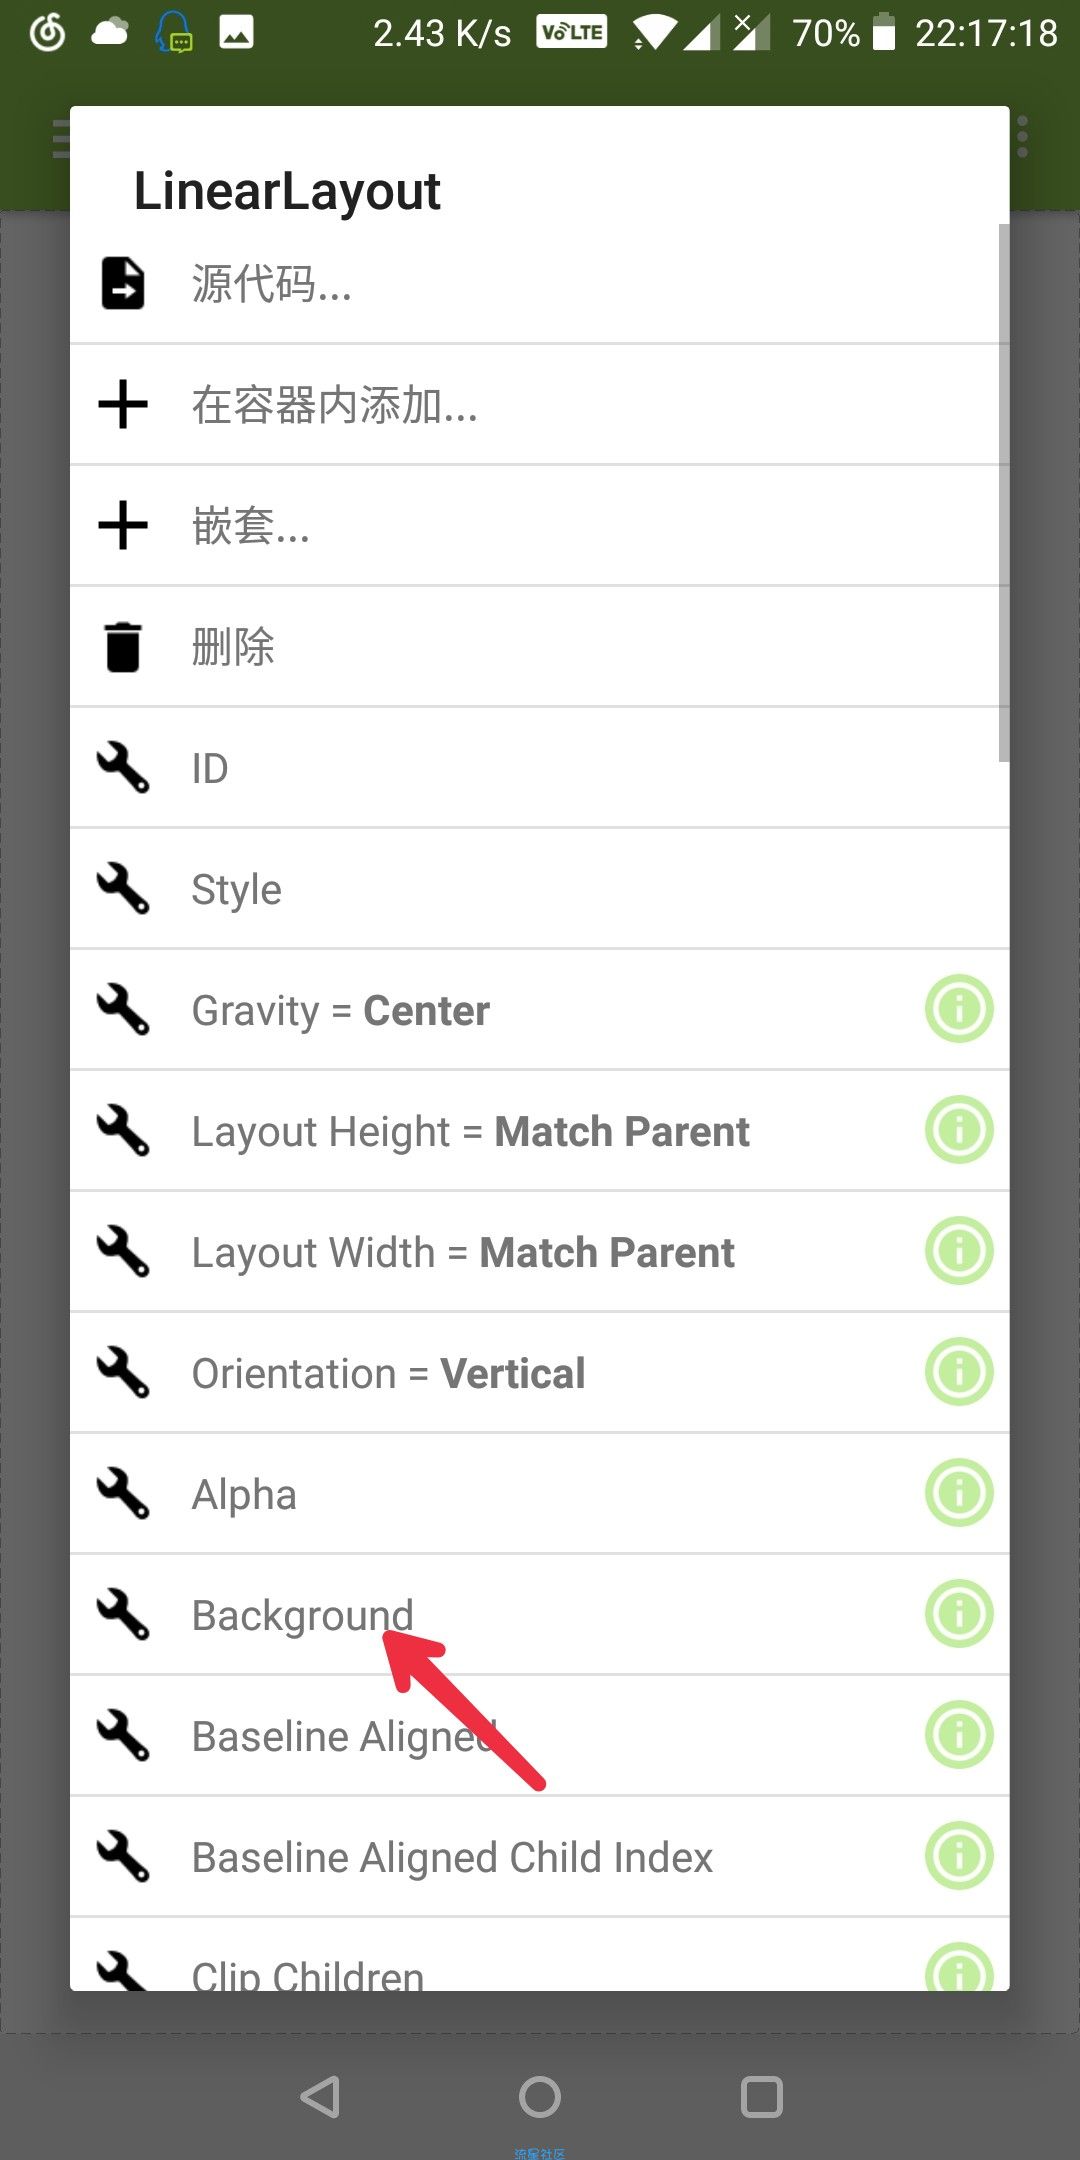Select the 源代码... menu entry
Image resolution: width=1080 pixels, height=2160 pixels.
540,283
